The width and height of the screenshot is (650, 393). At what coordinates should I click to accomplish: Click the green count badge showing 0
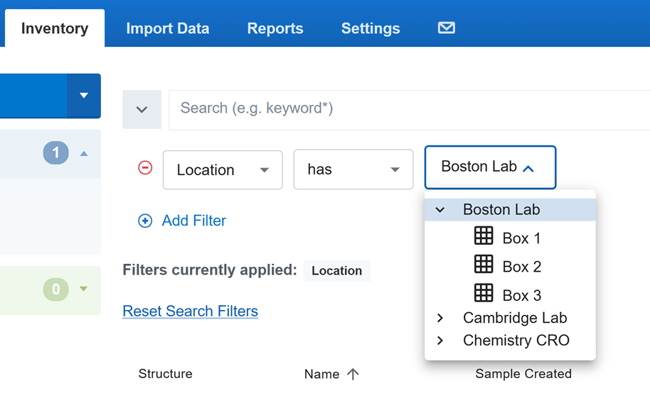[56, 289]
